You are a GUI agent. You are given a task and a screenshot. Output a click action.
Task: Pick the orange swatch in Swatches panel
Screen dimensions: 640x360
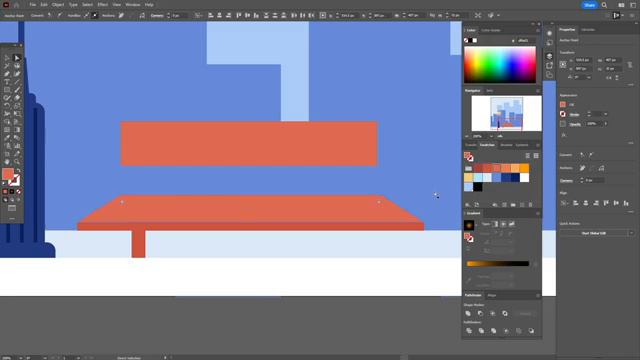click(x=524, y=168)
